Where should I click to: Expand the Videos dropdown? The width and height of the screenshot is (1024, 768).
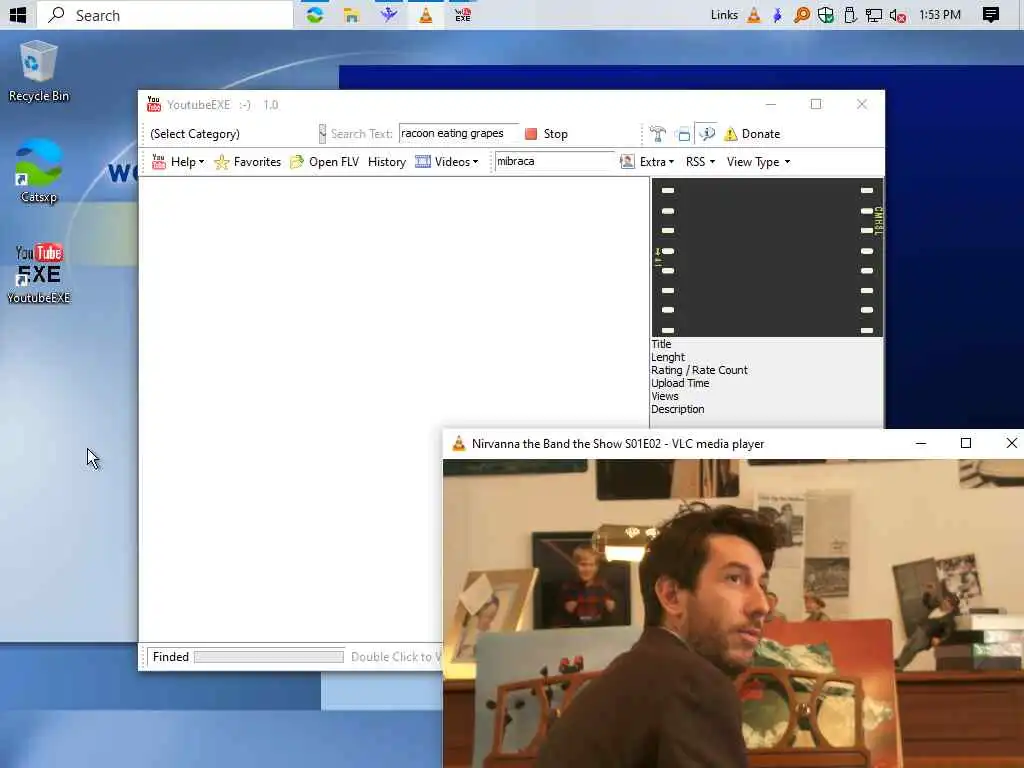pos(456,162)
